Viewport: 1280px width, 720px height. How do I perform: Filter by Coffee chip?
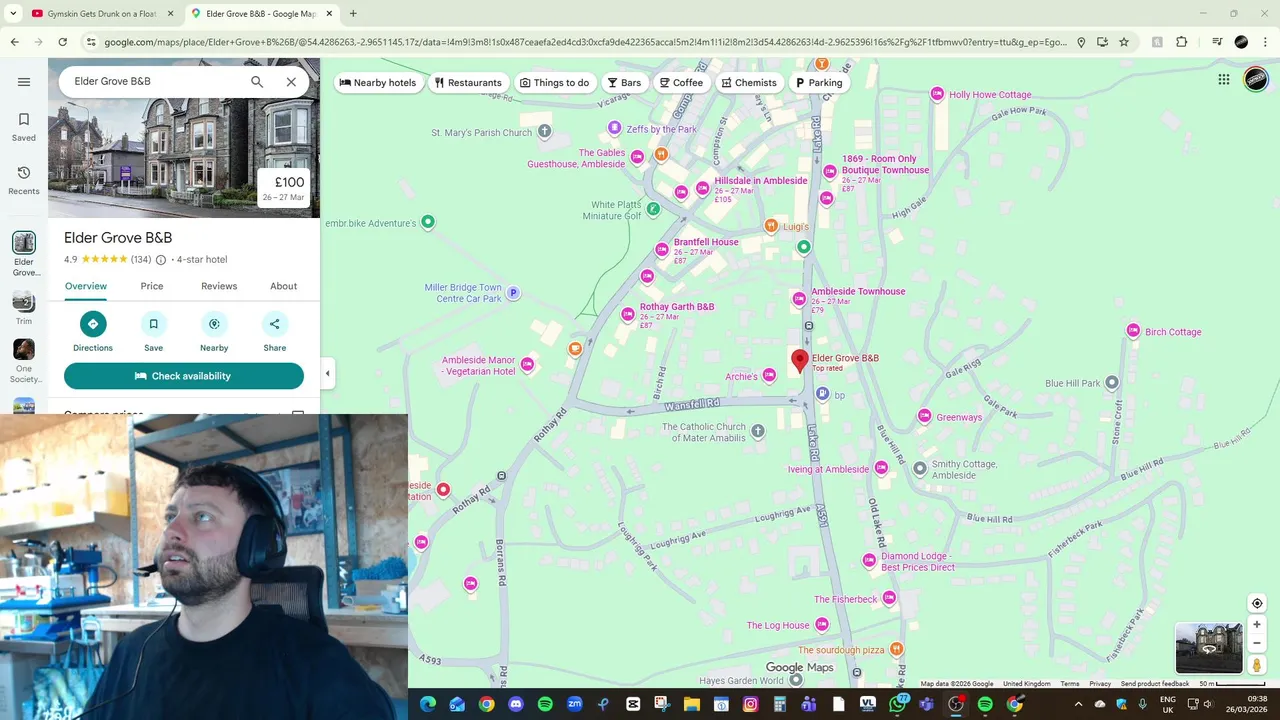[681, 83]
